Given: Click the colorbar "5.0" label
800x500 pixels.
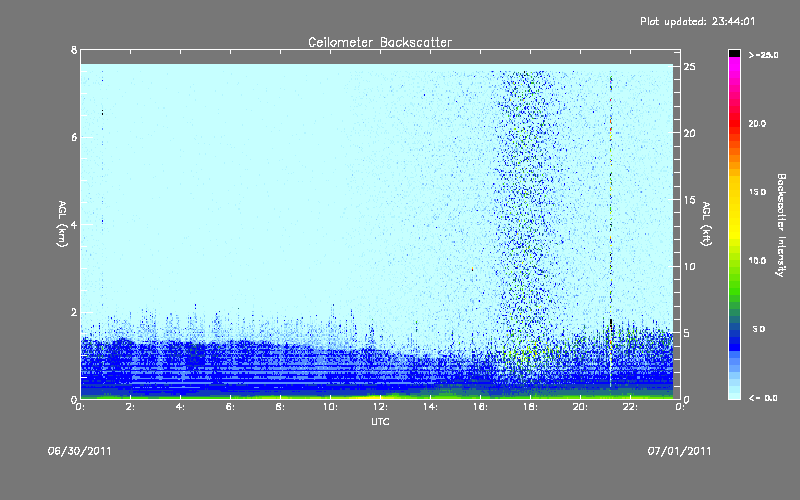Looking at the screenshot, I should coord(758,330).
